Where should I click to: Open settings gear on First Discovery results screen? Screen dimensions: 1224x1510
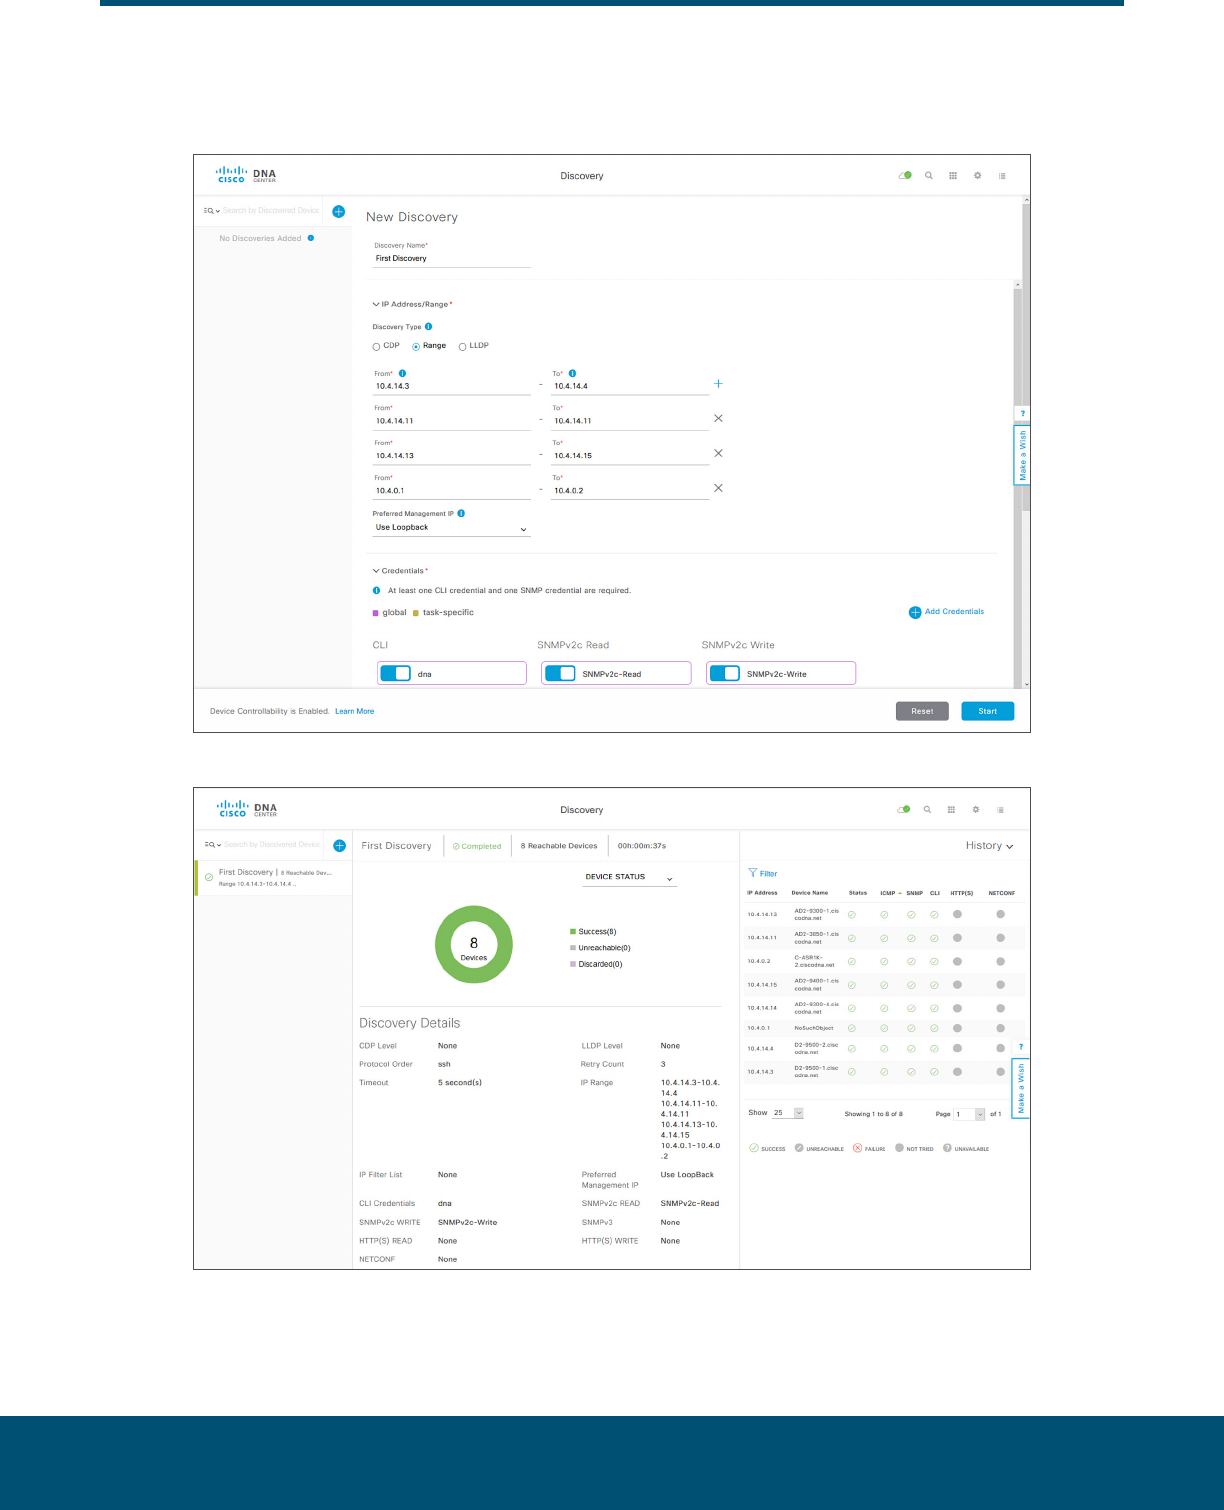coord(976,809)
